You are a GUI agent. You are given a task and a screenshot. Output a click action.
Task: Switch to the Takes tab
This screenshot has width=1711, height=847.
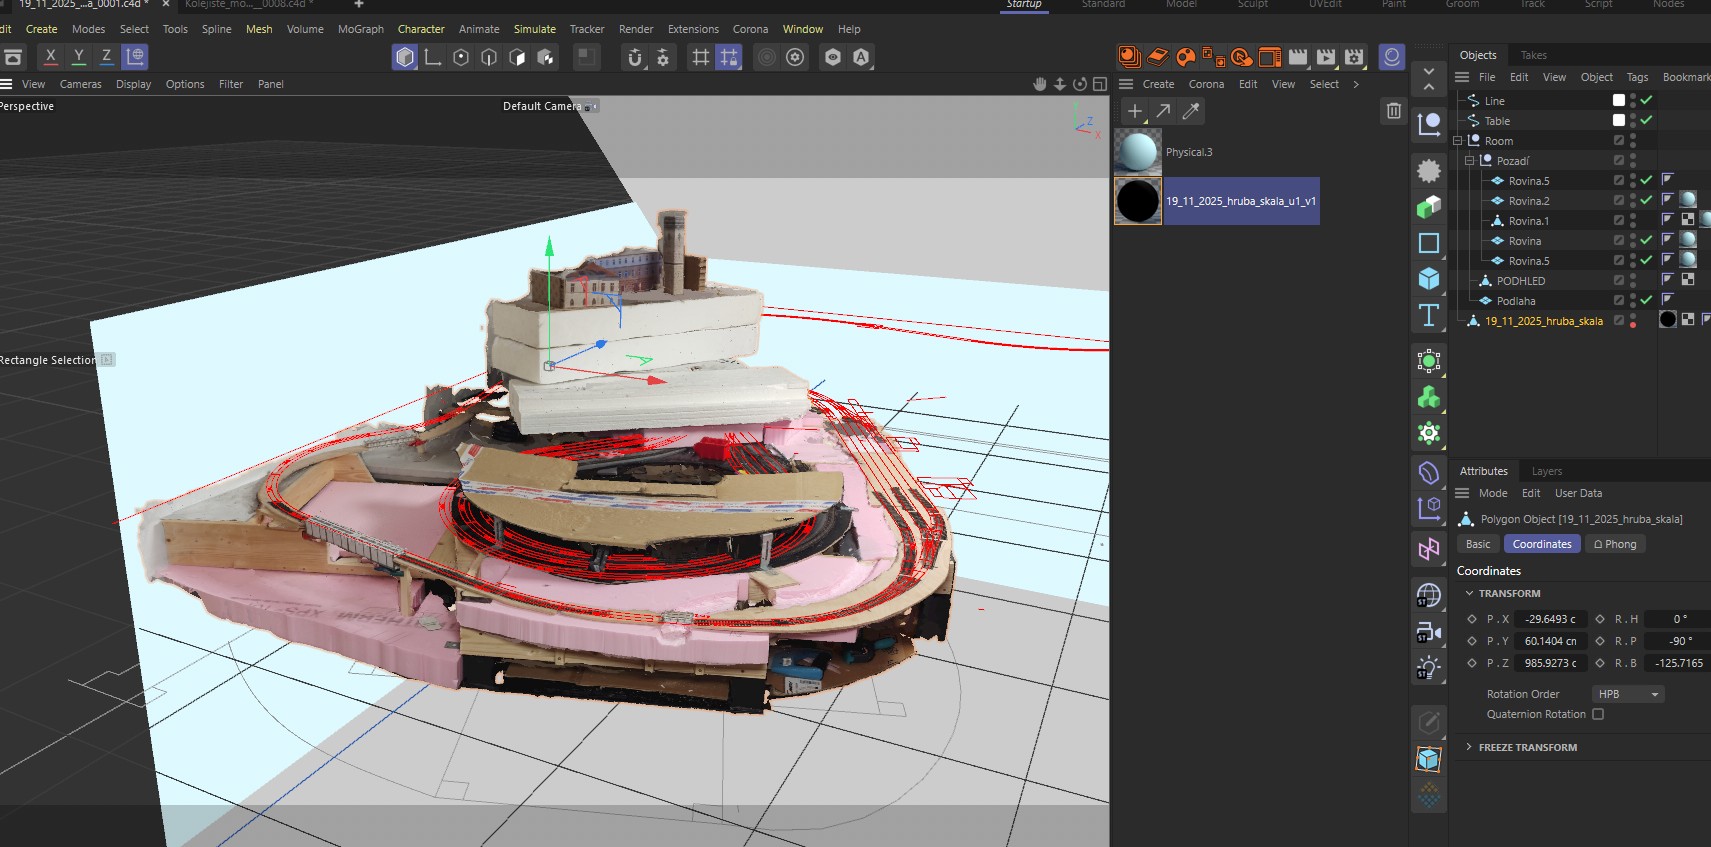point(1533,55)
